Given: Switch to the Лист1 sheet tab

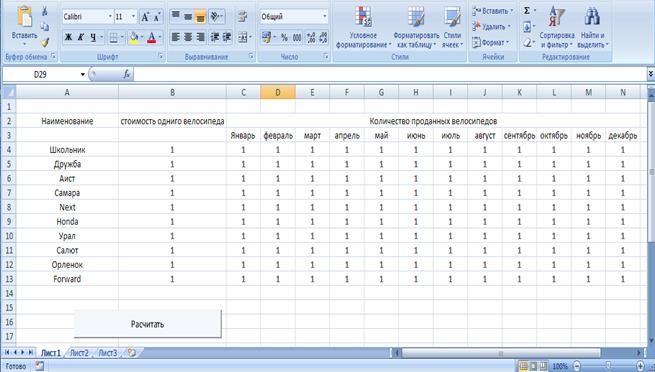Looking at the screenshot, I should pos(51,353).
